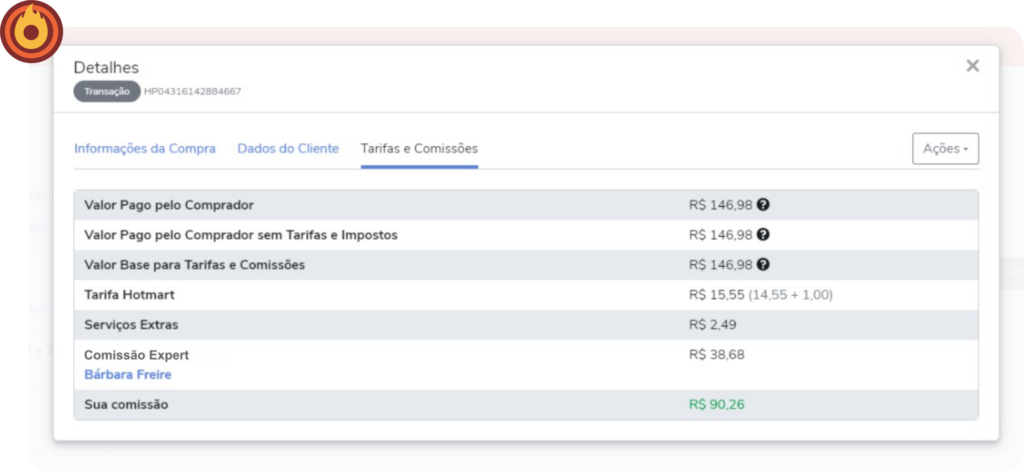Expand the Ações dropdown

pyautogui.click(x=945, y=149)
